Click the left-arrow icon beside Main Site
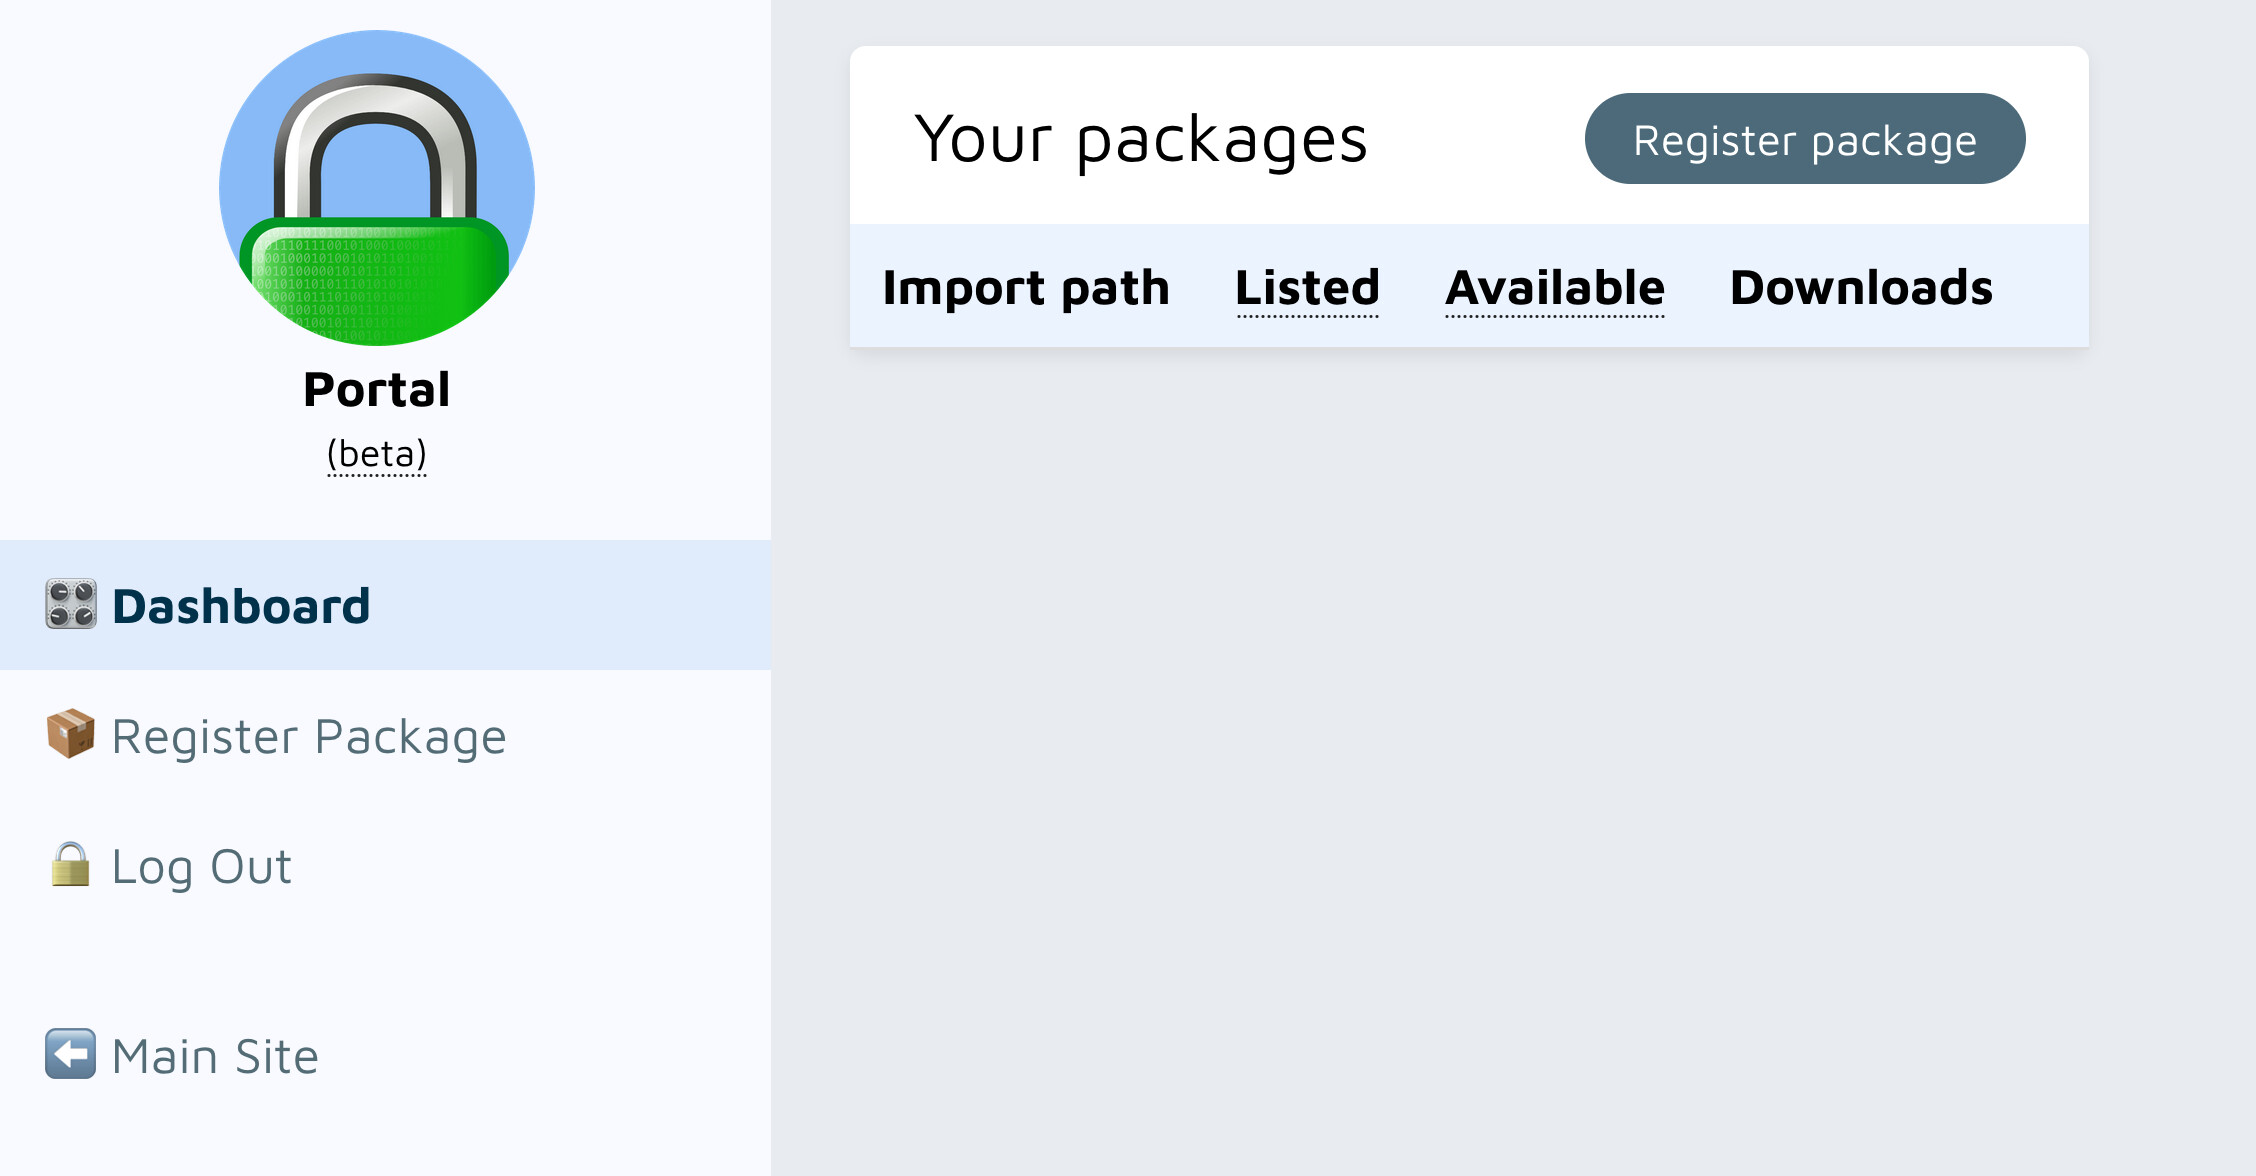The height and width of the screenshot is (1176, 2256). [x=71, y=1054]
